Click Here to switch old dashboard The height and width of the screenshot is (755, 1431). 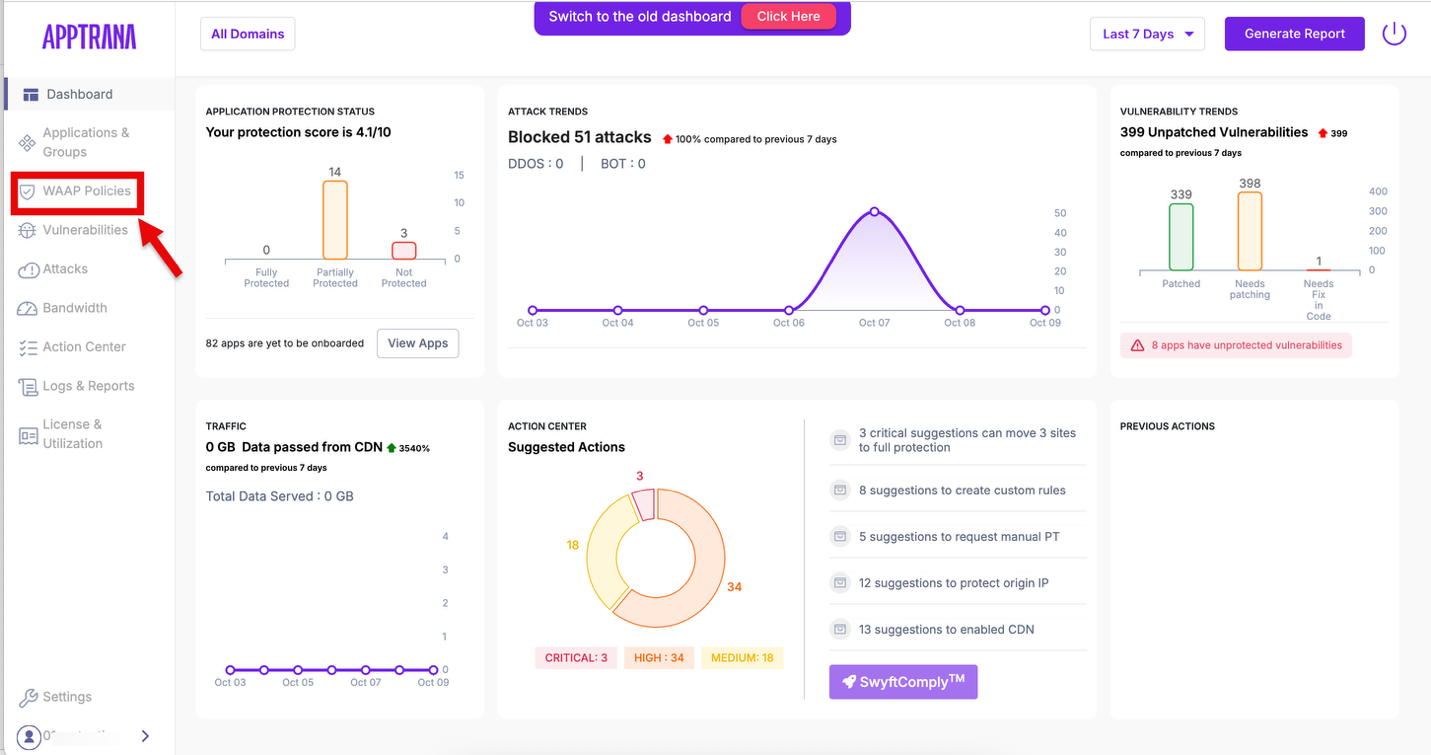[788, 17]
